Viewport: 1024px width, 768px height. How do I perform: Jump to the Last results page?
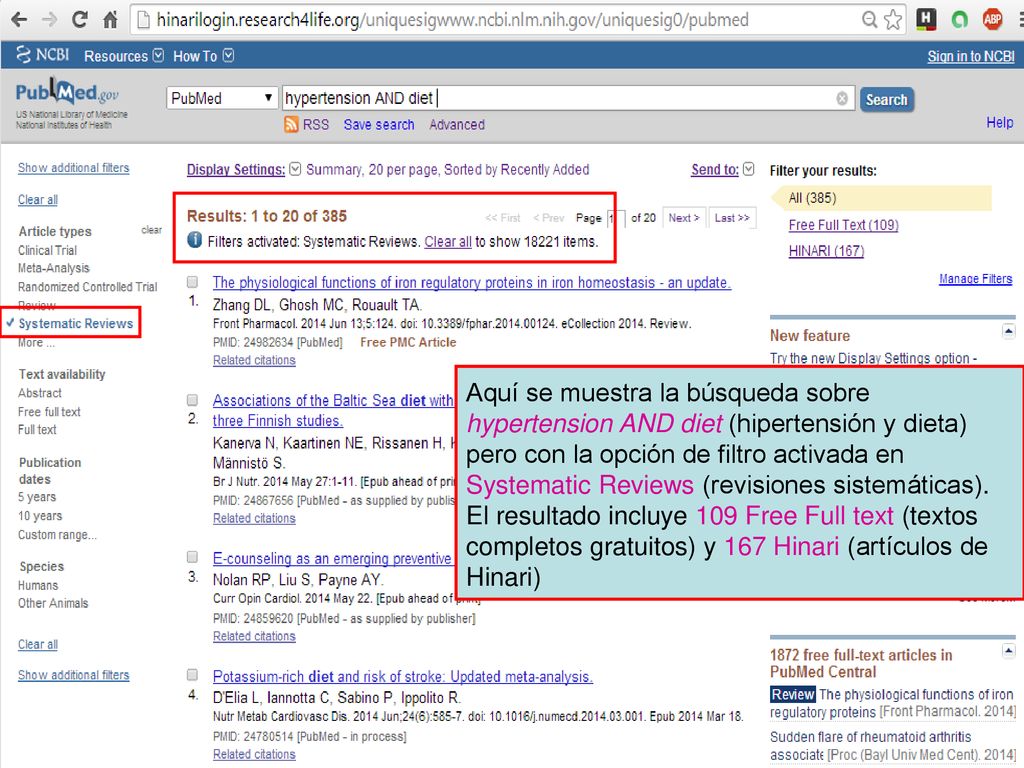[x=731, y=218]
